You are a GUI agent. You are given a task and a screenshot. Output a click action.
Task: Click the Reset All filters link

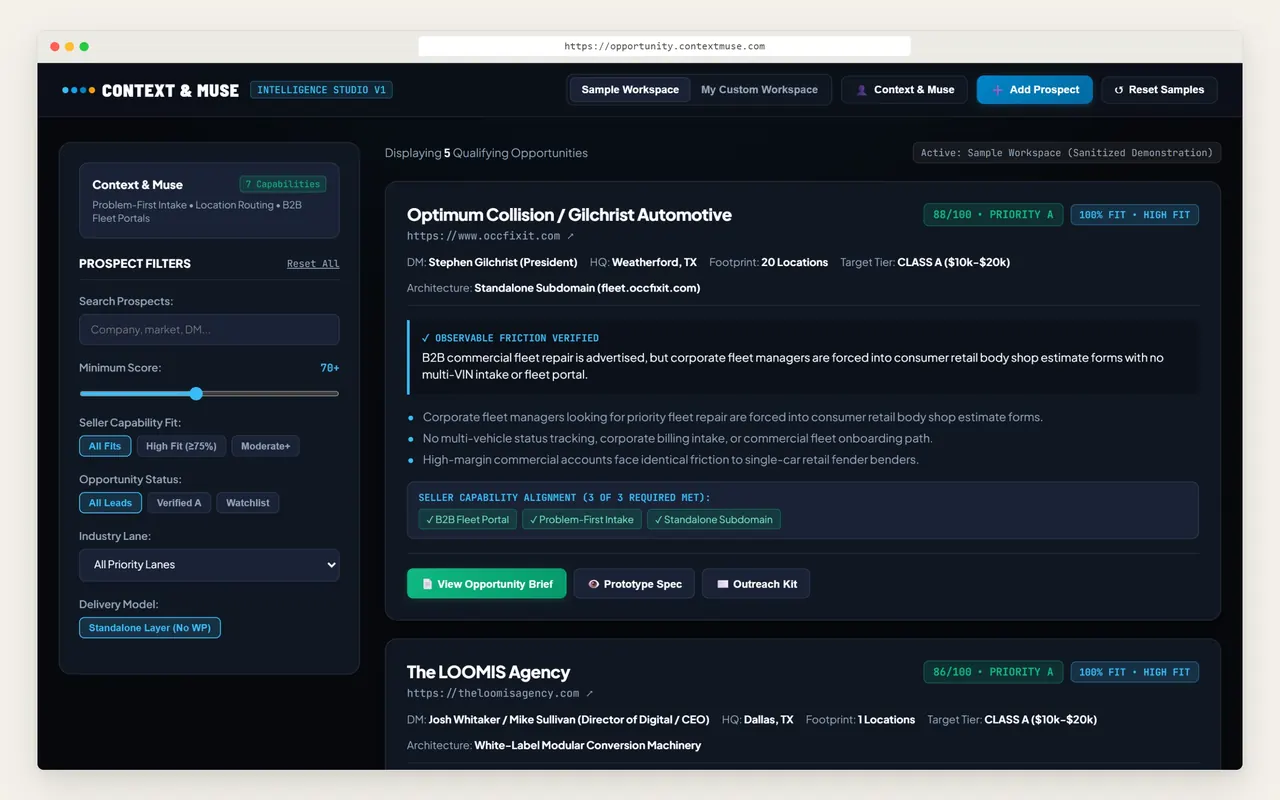(313, 264)
